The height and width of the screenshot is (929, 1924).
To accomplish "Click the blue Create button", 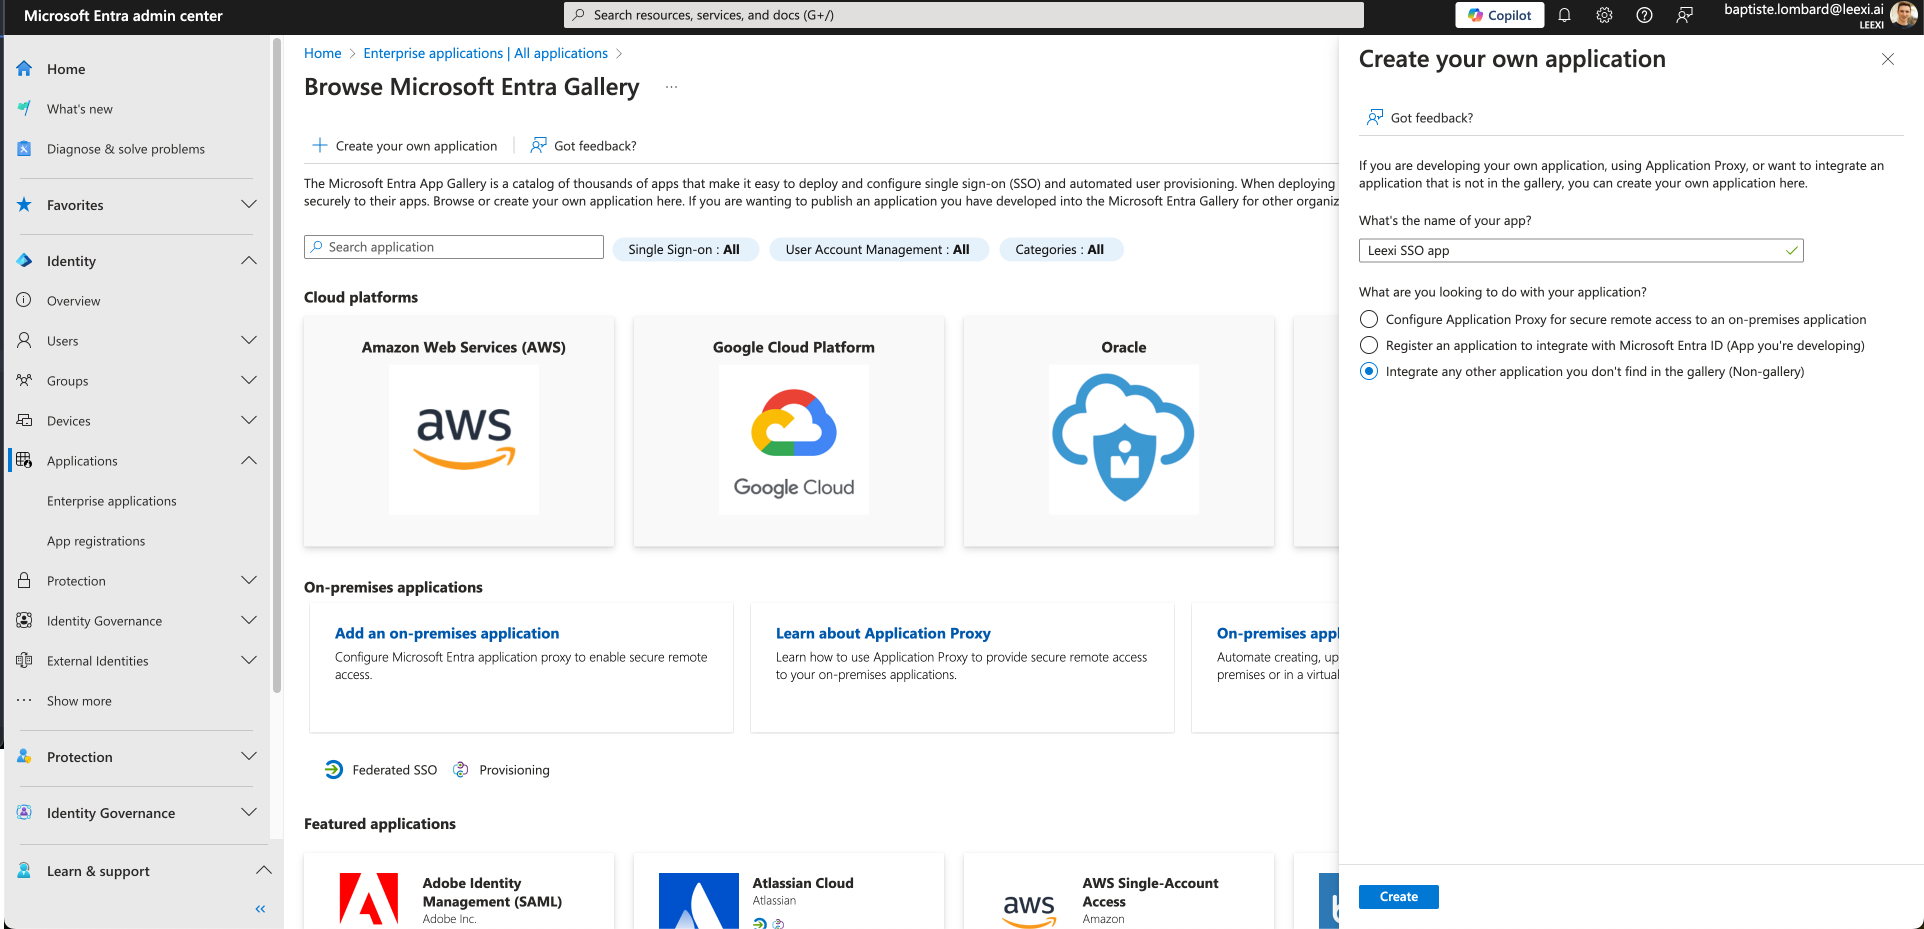I will [1399, 897].
